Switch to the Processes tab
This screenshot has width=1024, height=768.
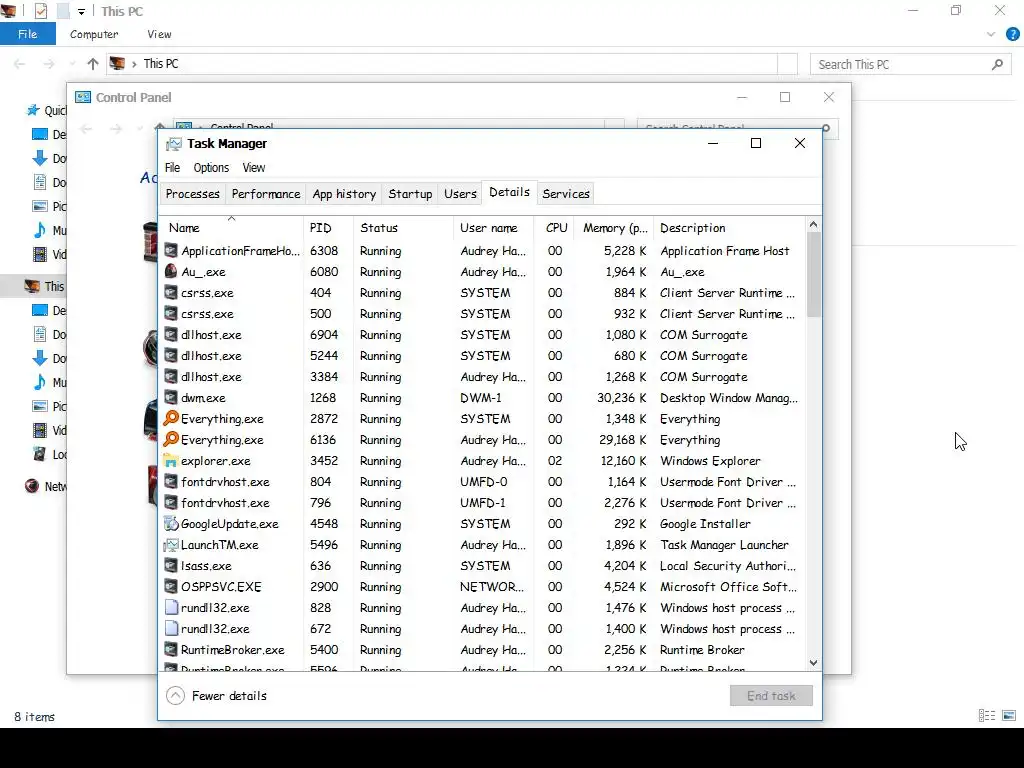tap(193, 194)
